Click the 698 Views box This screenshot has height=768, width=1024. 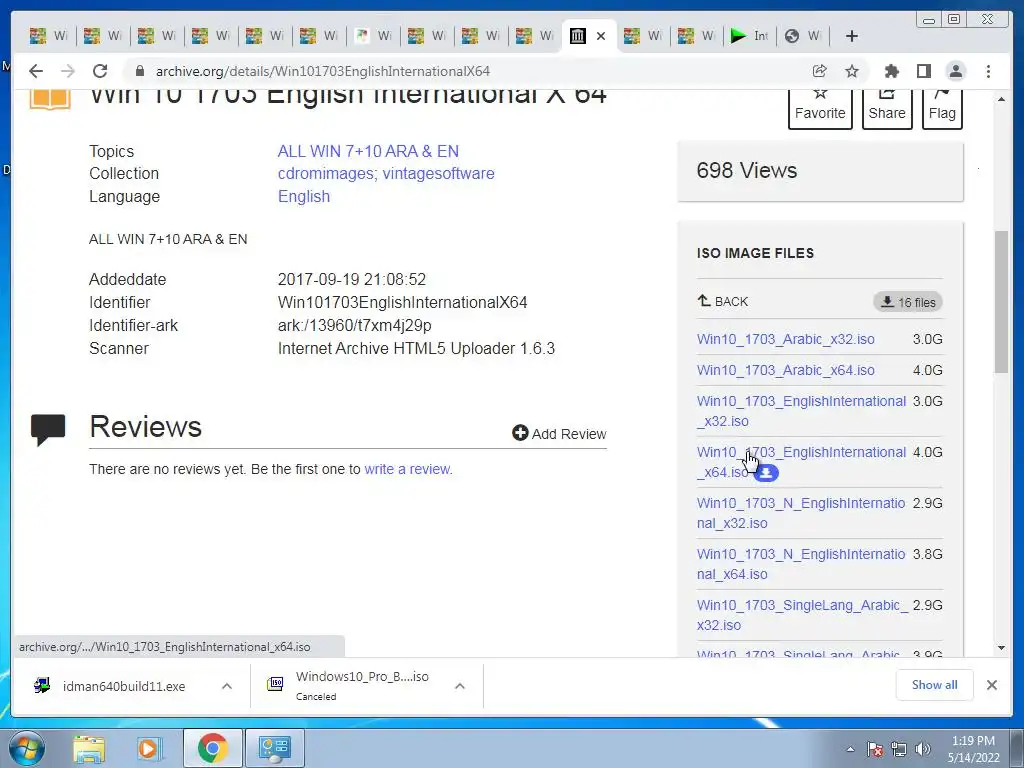coord(820,171)
